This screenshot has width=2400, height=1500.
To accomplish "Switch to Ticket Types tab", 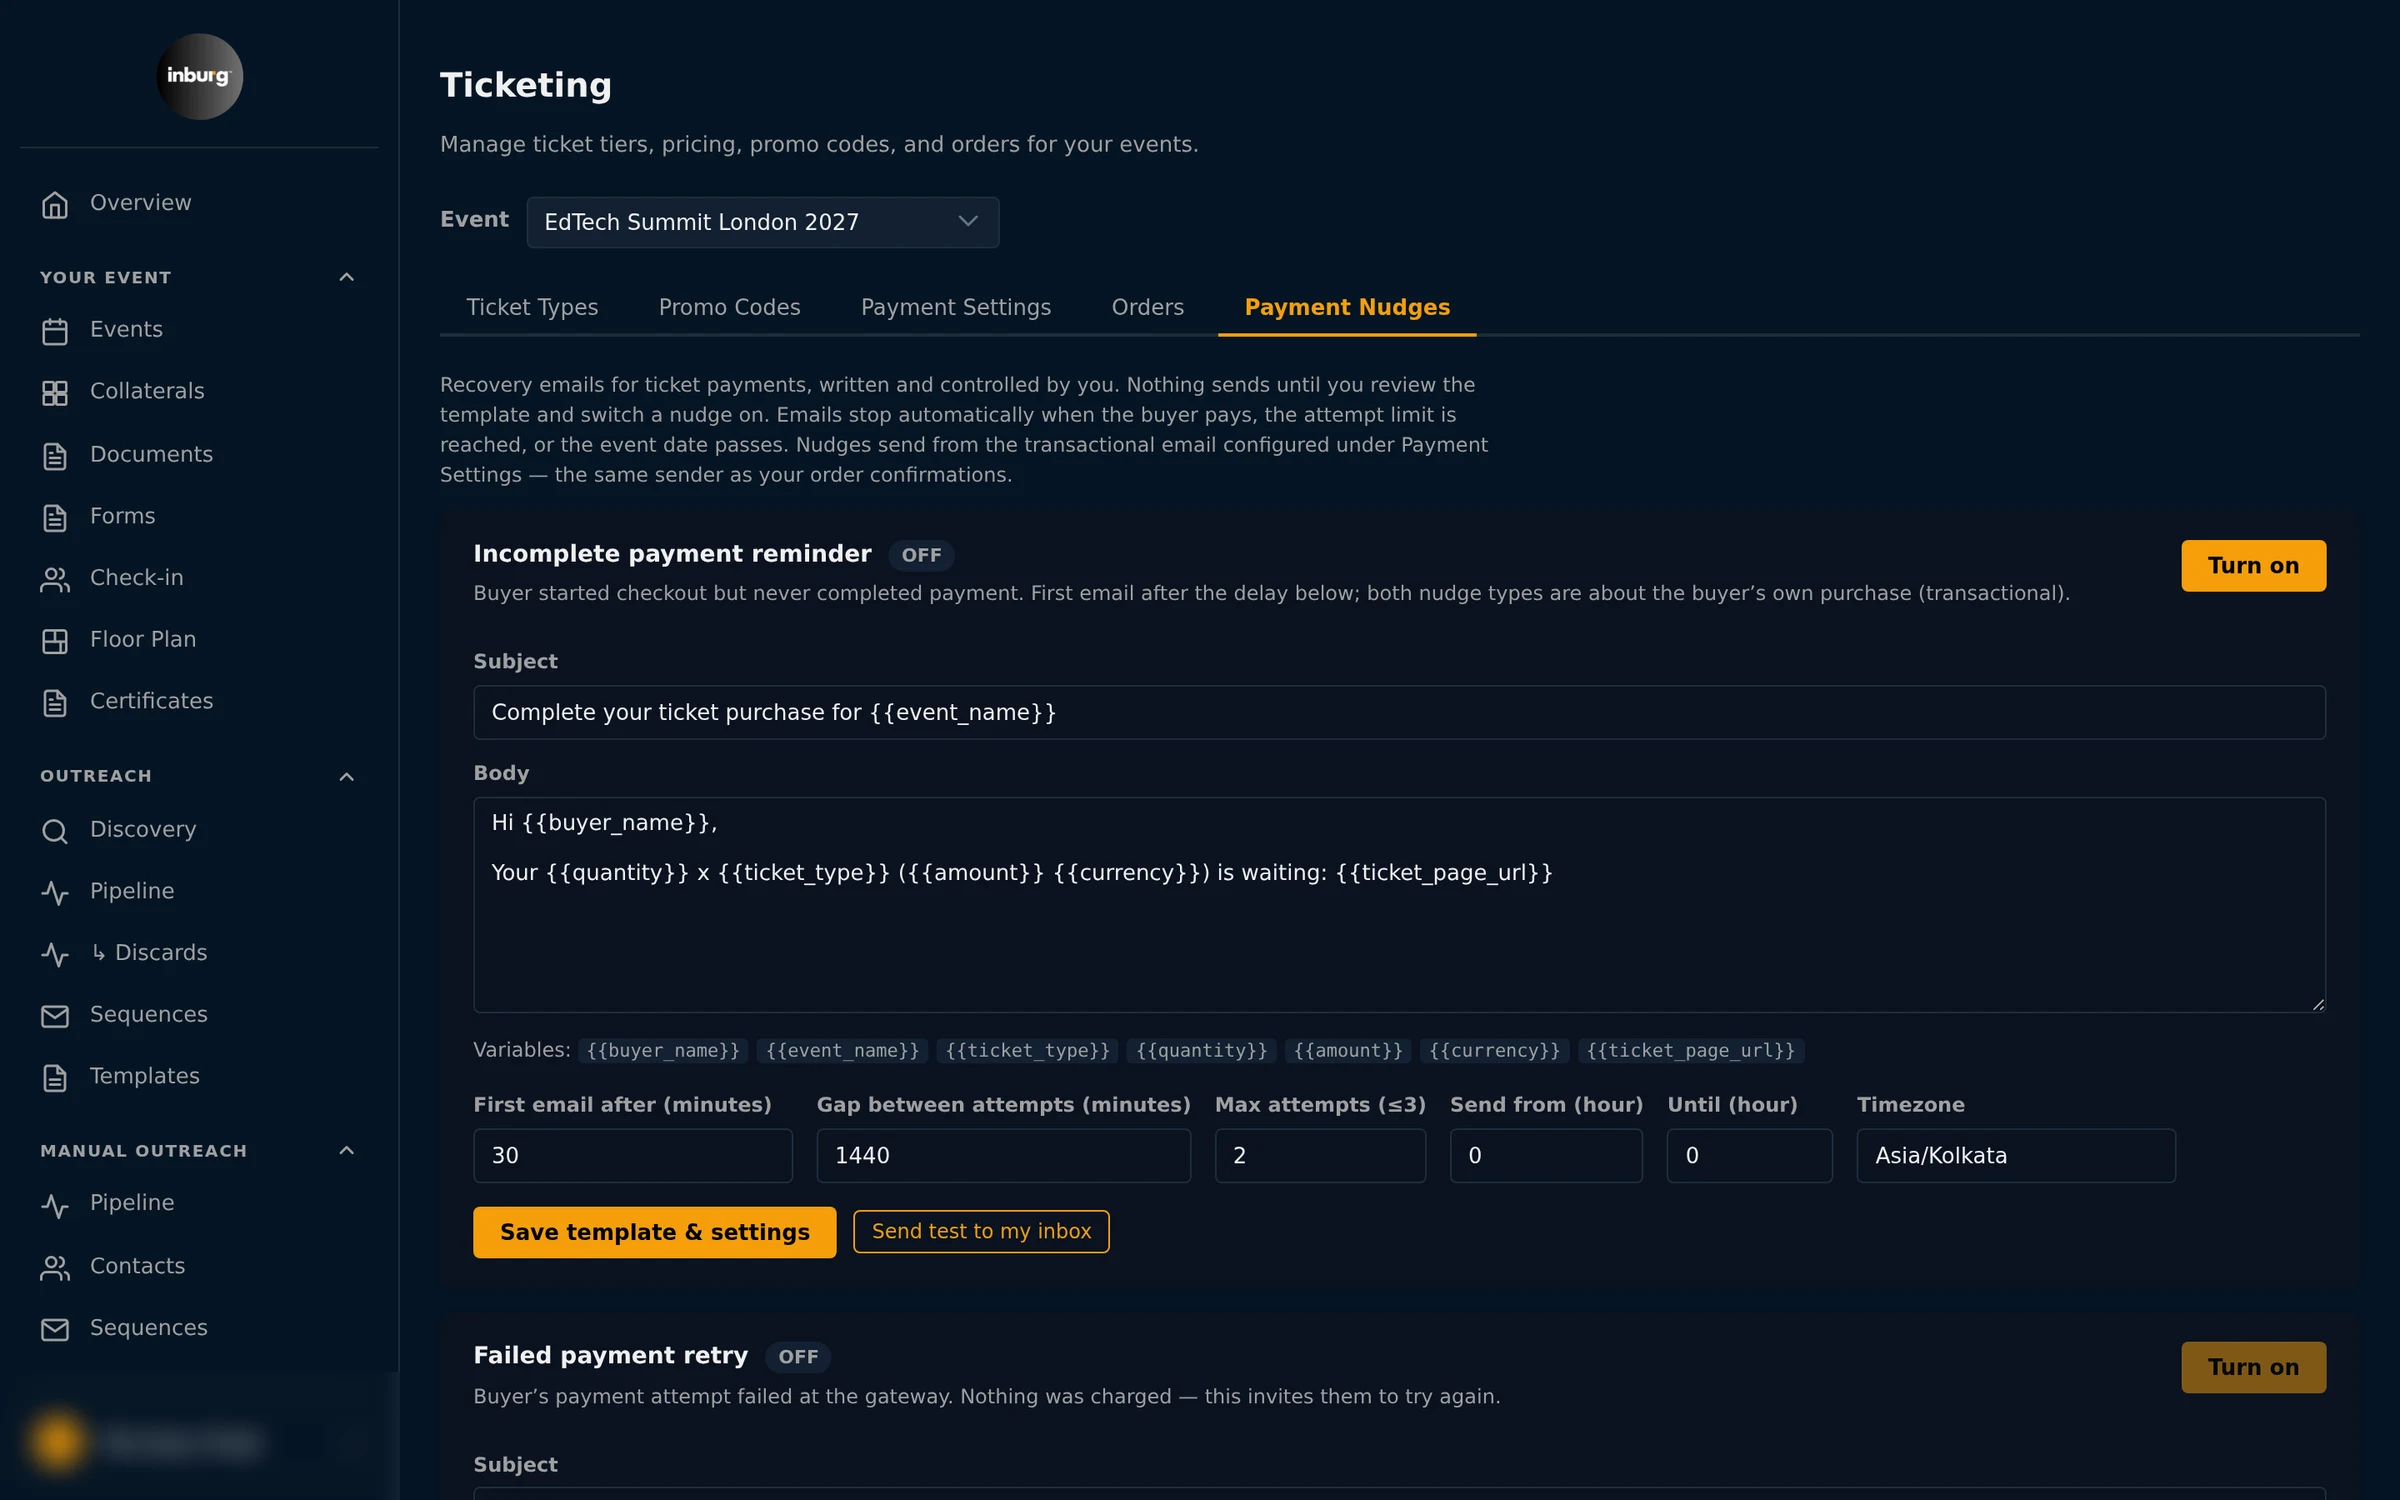I will pos(532,307).
